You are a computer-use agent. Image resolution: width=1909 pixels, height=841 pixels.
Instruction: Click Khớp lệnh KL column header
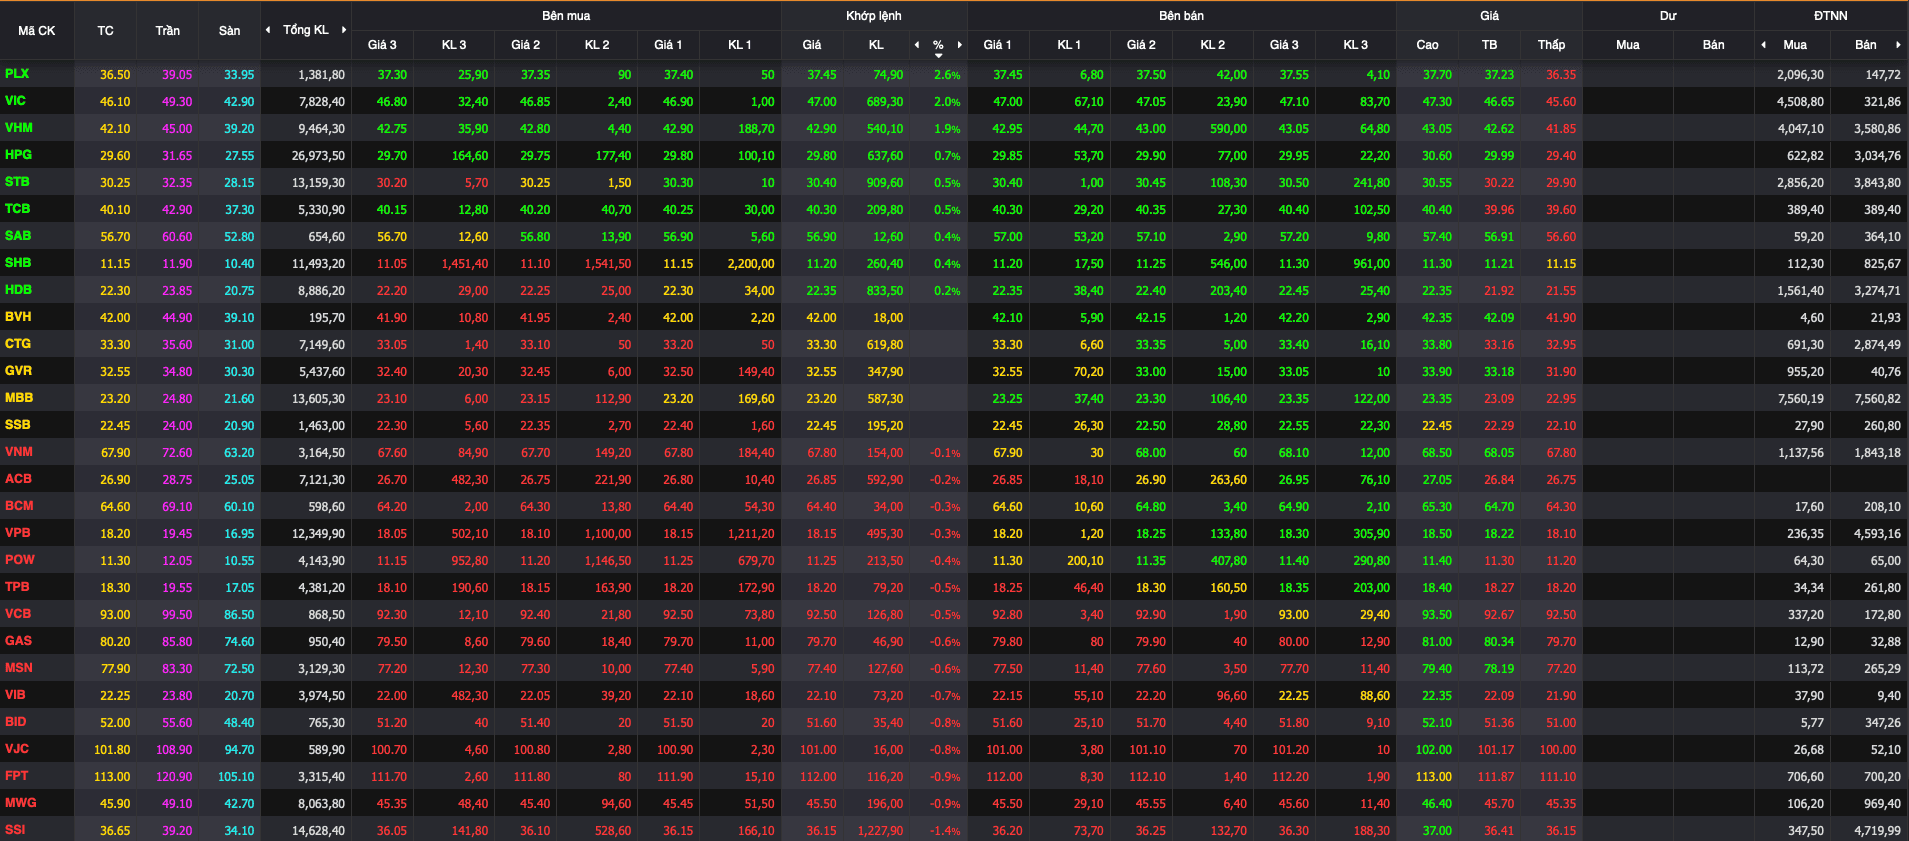tap(876, 45)
